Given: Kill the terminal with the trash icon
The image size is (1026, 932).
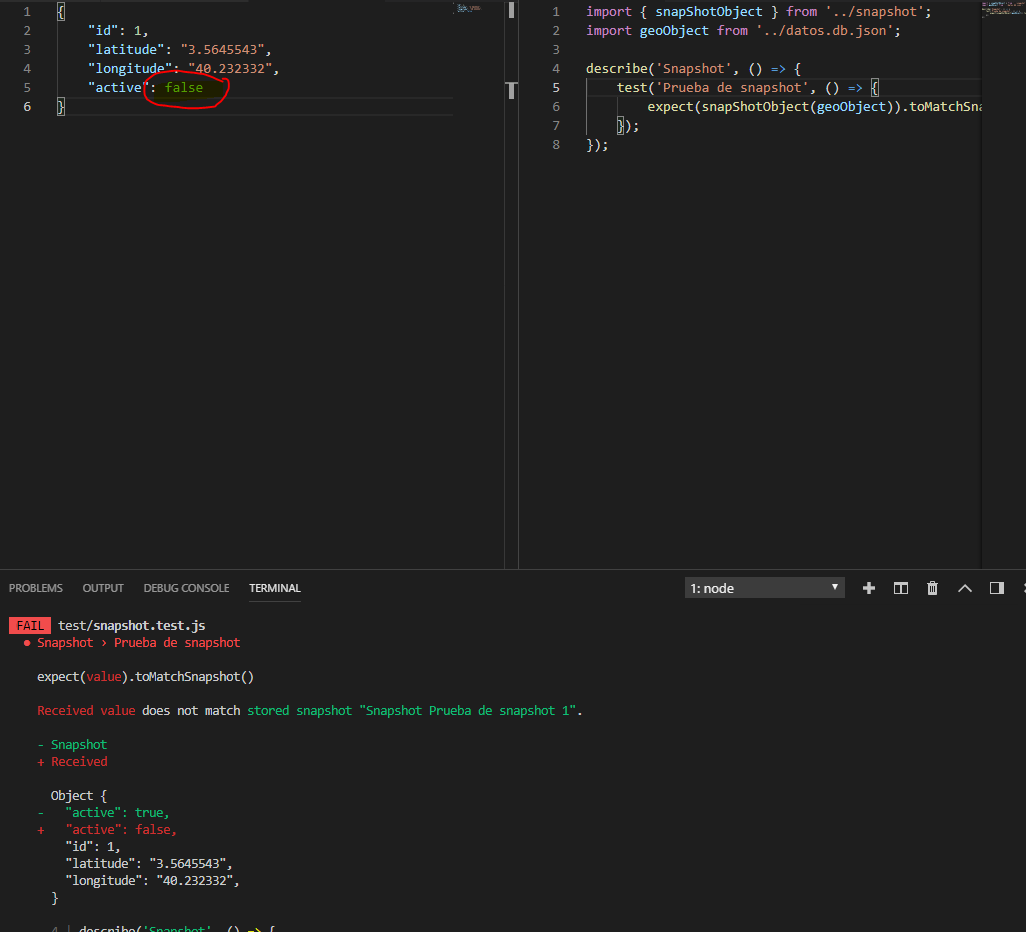Looking at the screenshot, I should point(932,588).
